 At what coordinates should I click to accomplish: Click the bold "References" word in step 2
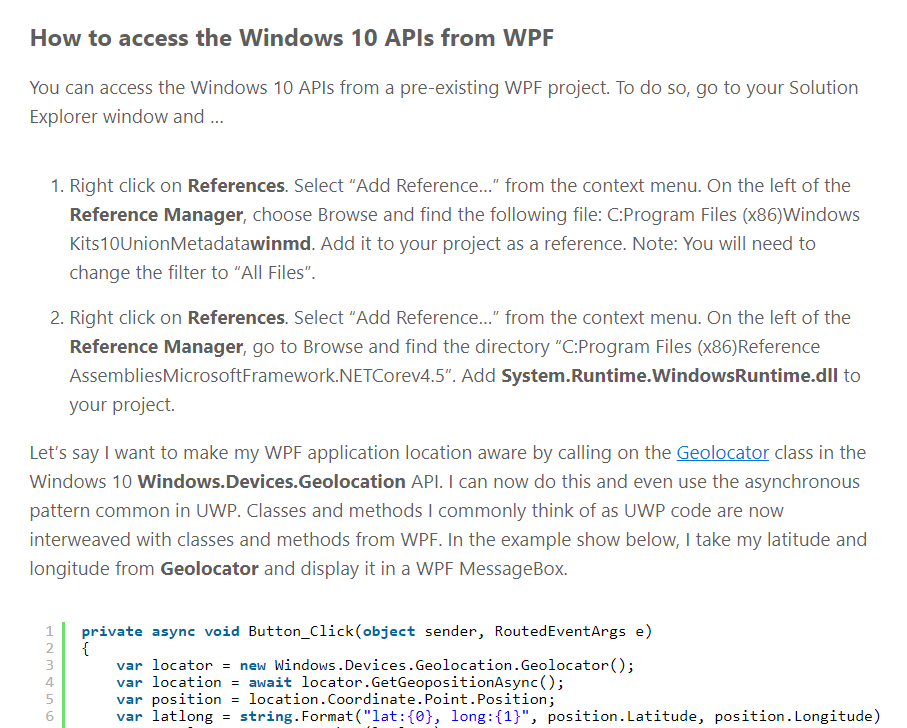click(x=236, y=318)
